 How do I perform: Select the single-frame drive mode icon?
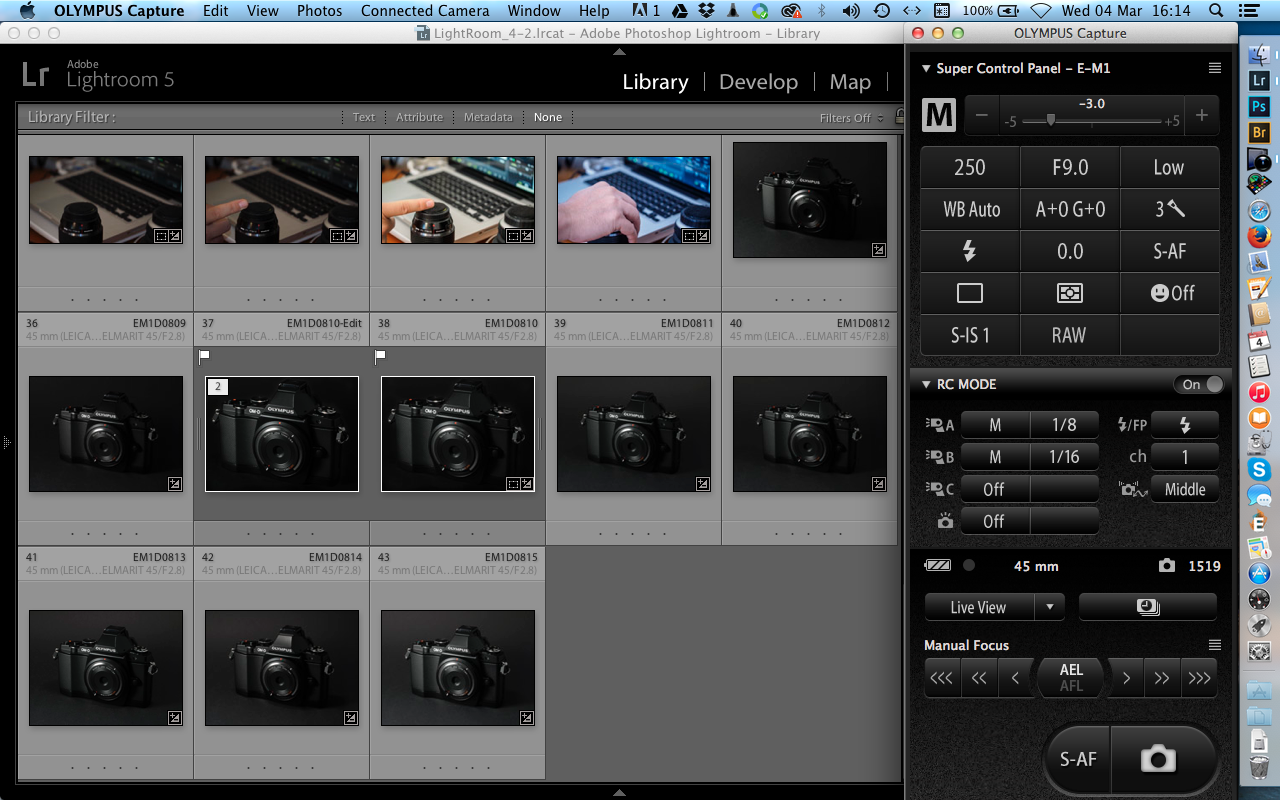point(969,293)
